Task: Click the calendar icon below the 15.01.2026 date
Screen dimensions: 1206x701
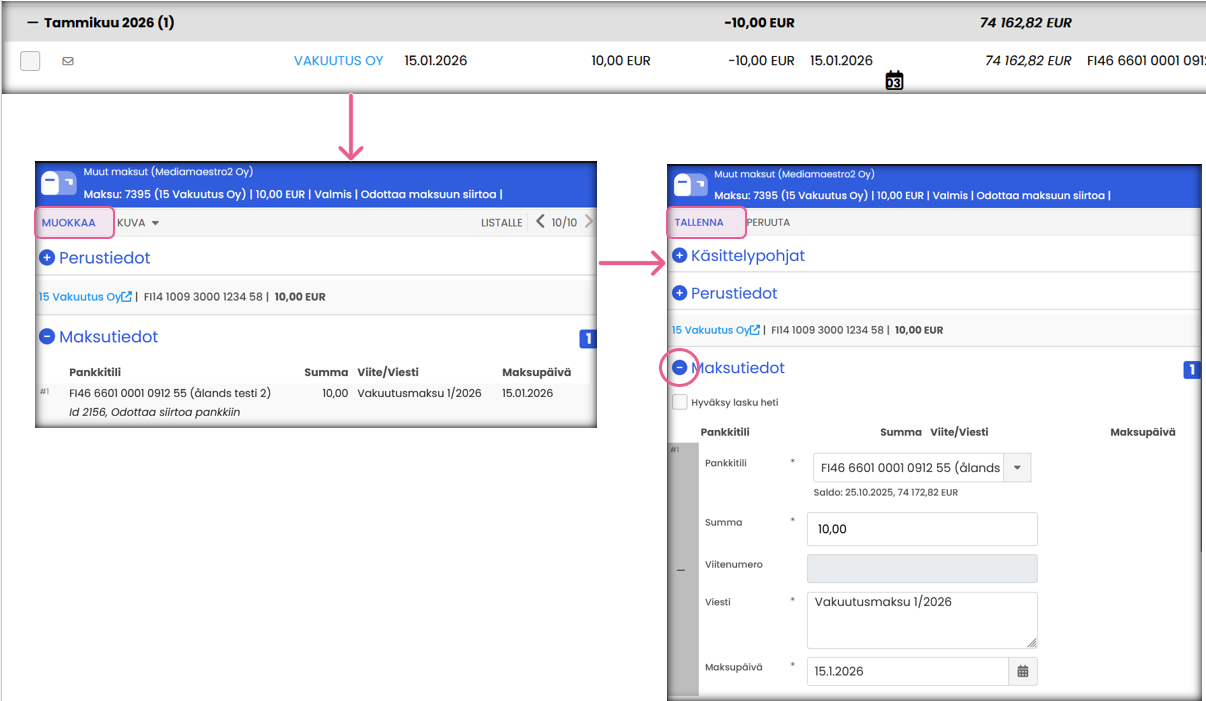Action: (x=894, y=81)
